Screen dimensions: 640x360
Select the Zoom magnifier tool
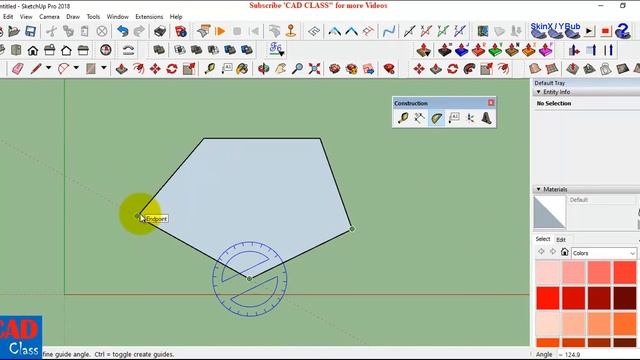(297, 69)
